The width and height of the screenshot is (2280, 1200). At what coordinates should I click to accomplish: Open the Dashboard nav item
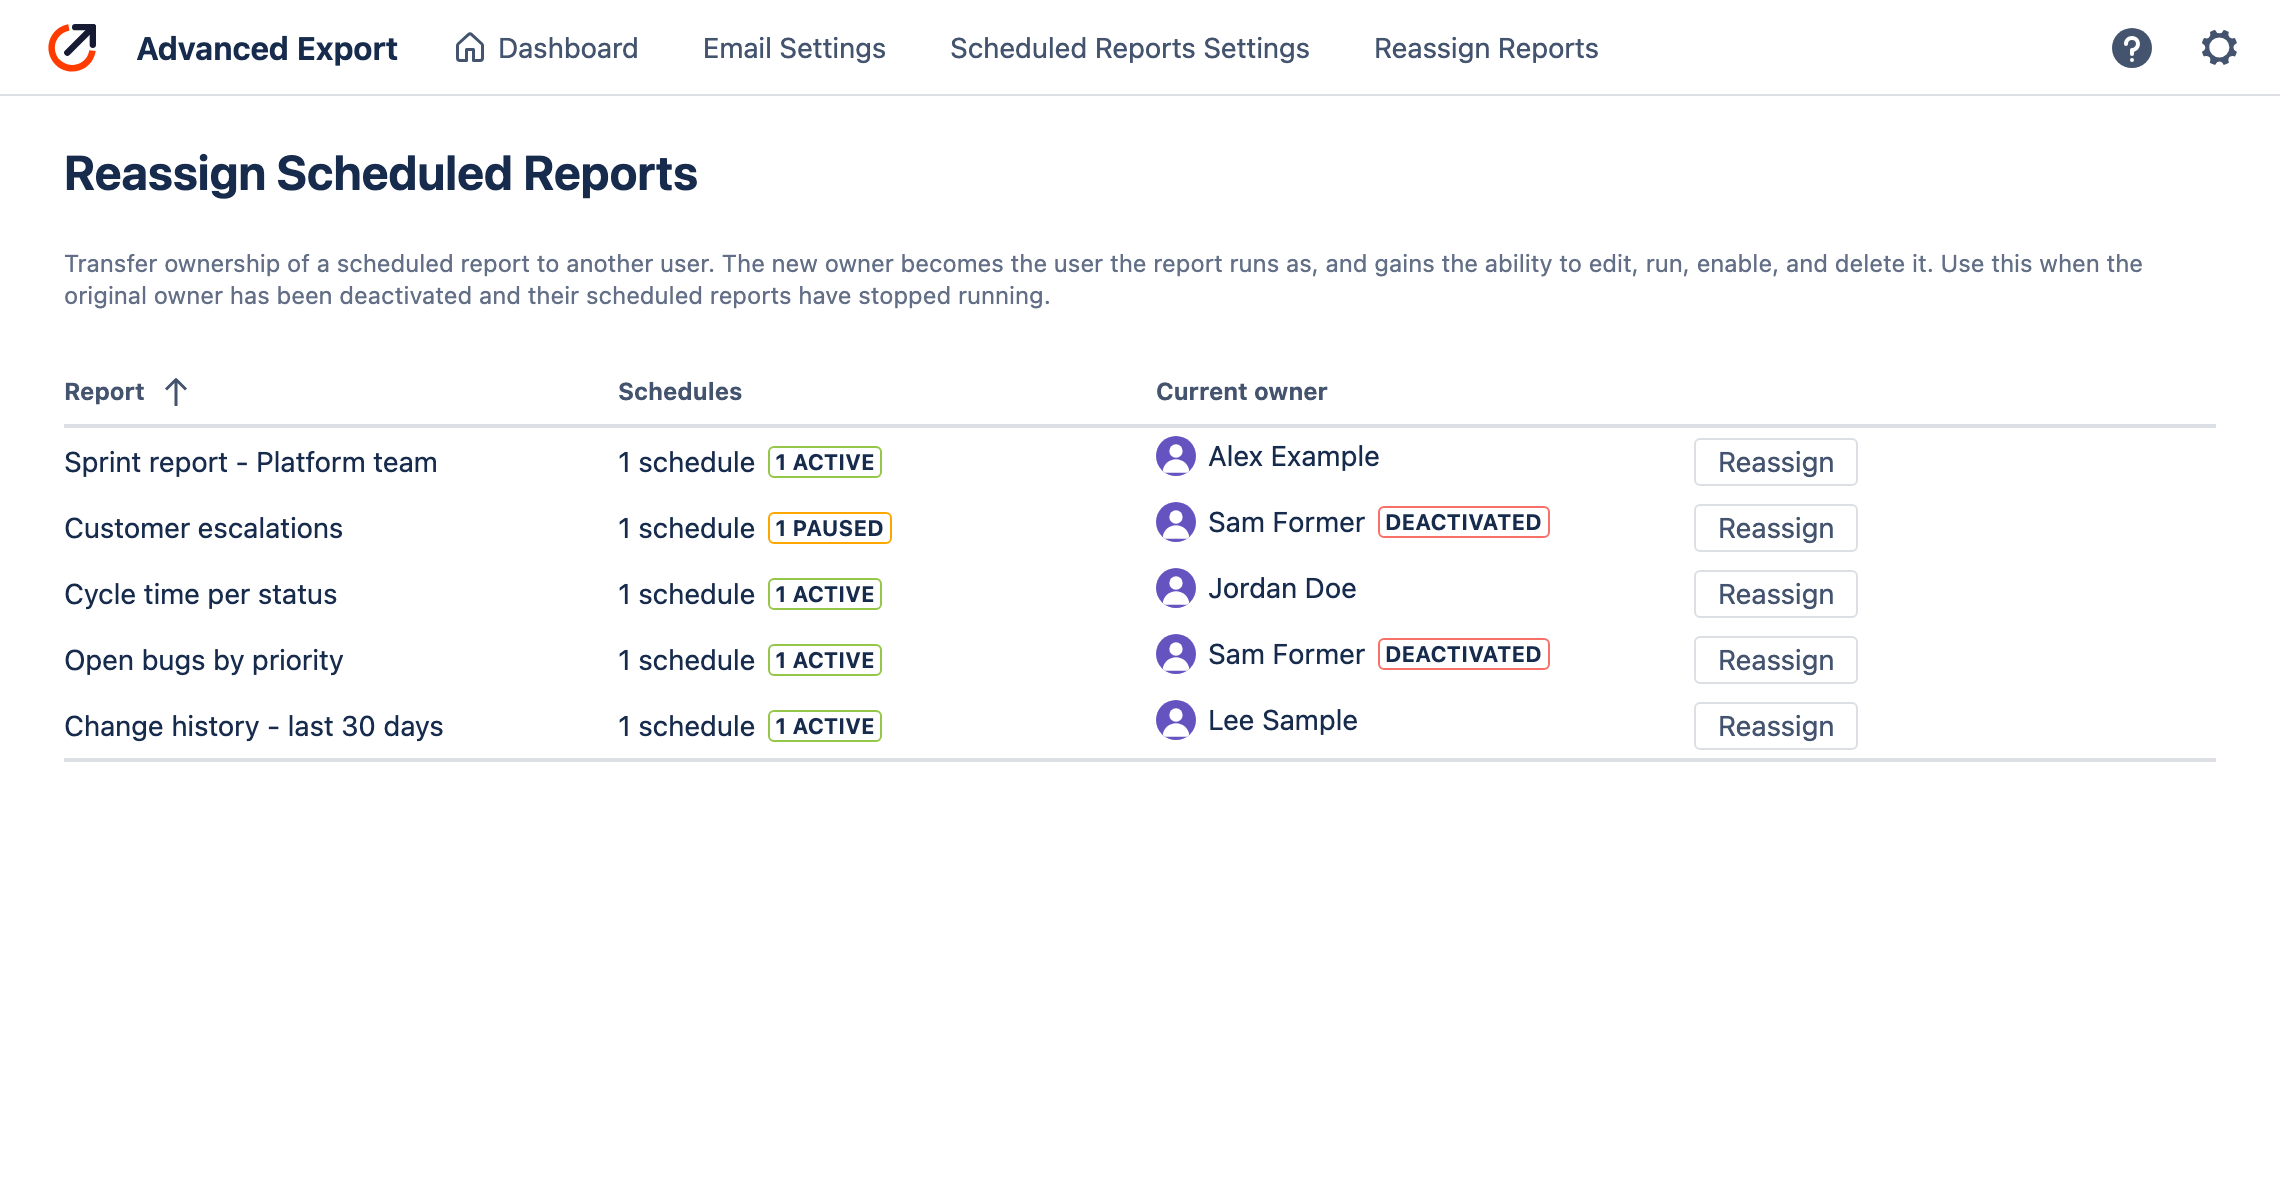point(546,48)
